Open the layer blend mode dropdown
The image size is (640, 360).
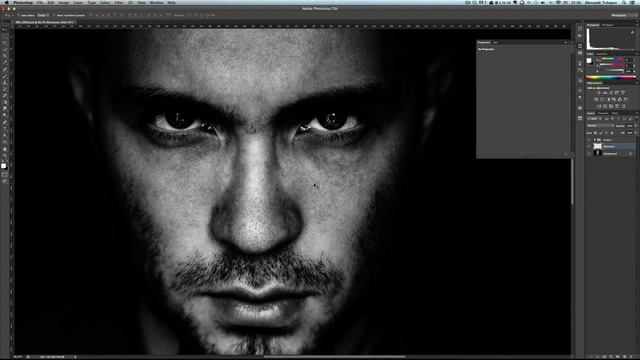pyautogui.click(x=600, y=125)
